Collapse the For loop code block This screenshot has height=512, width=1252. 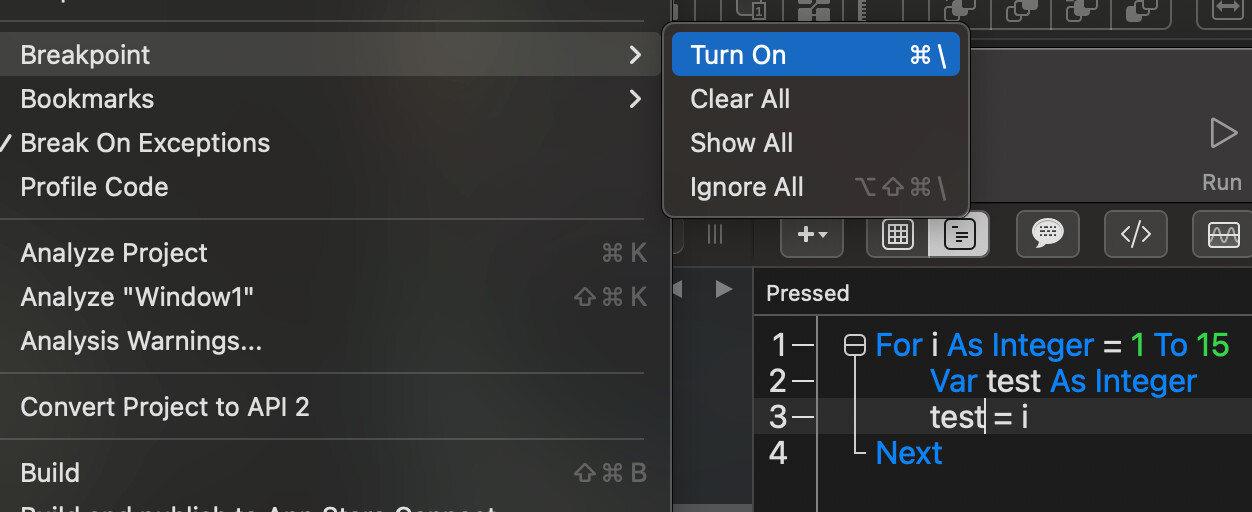[854, 346]
